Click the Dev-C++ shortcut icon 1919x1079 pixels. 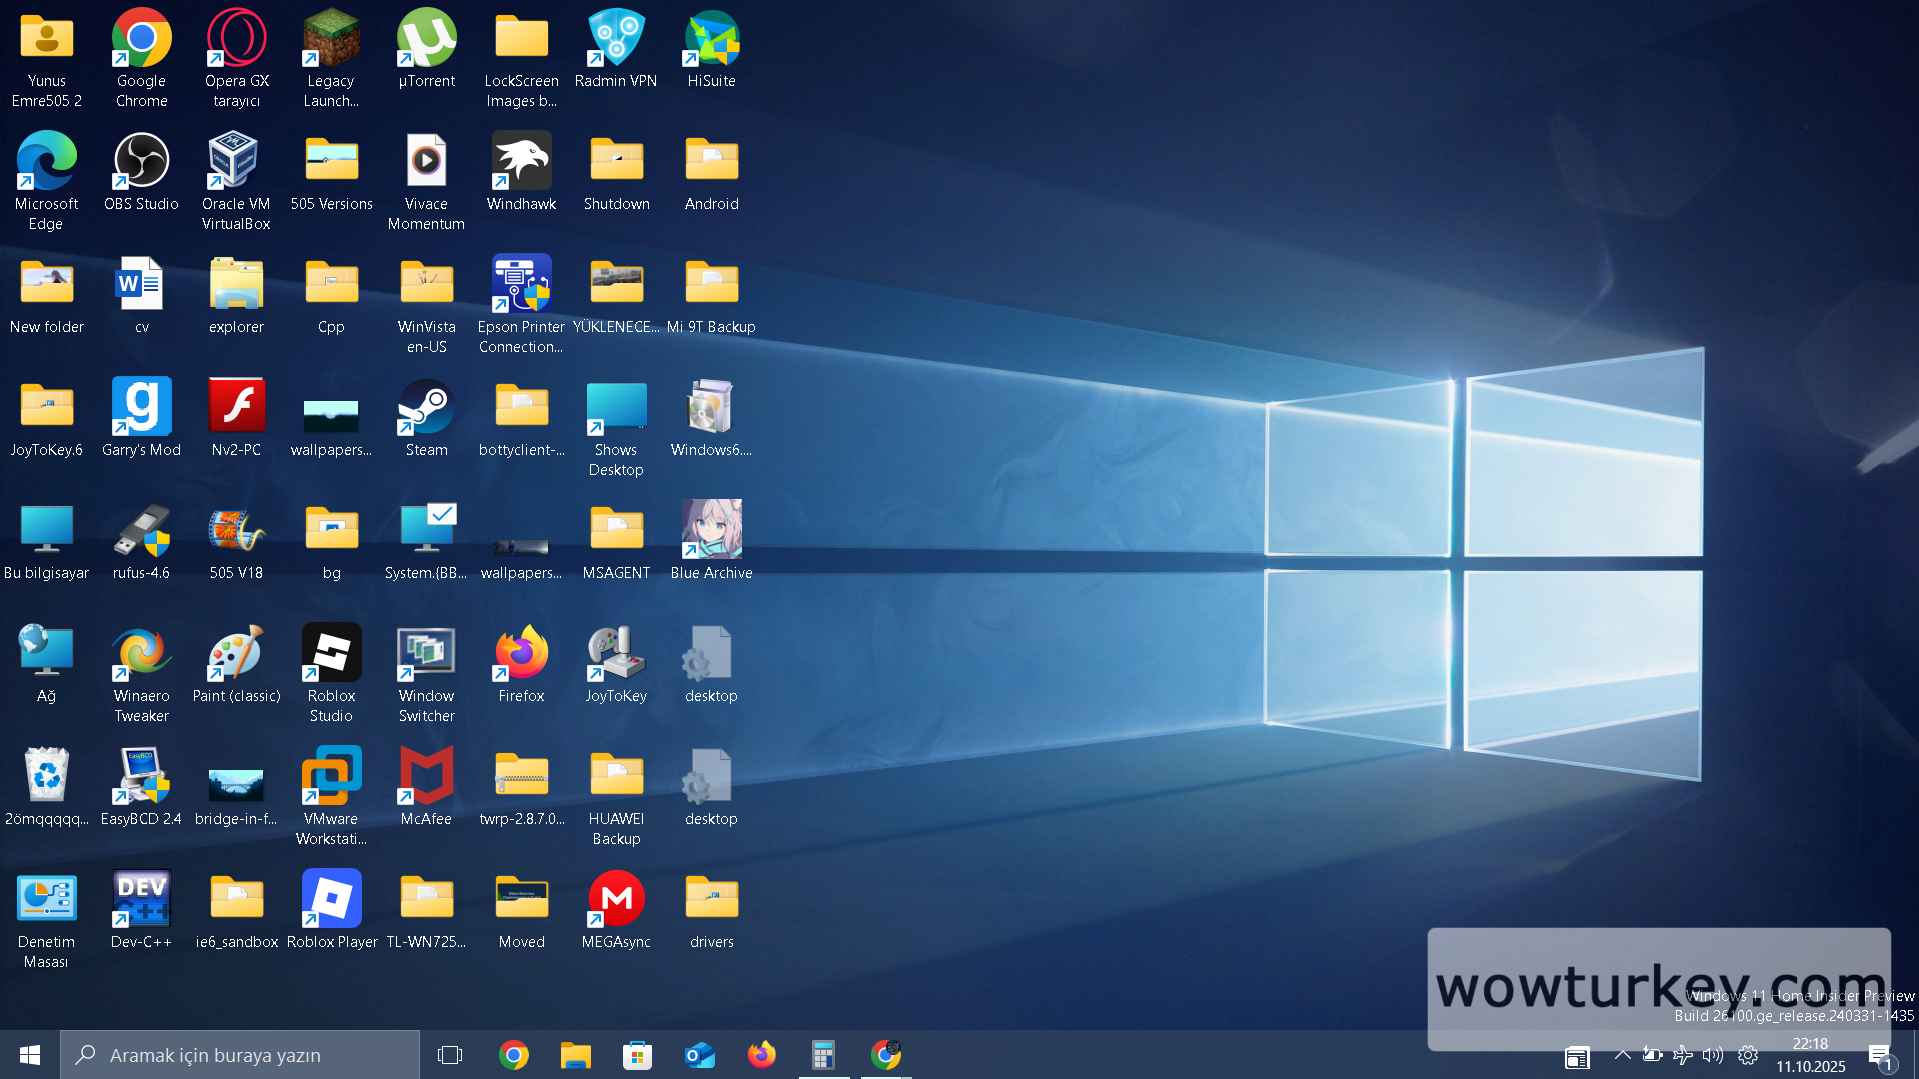tap(141, 900)
